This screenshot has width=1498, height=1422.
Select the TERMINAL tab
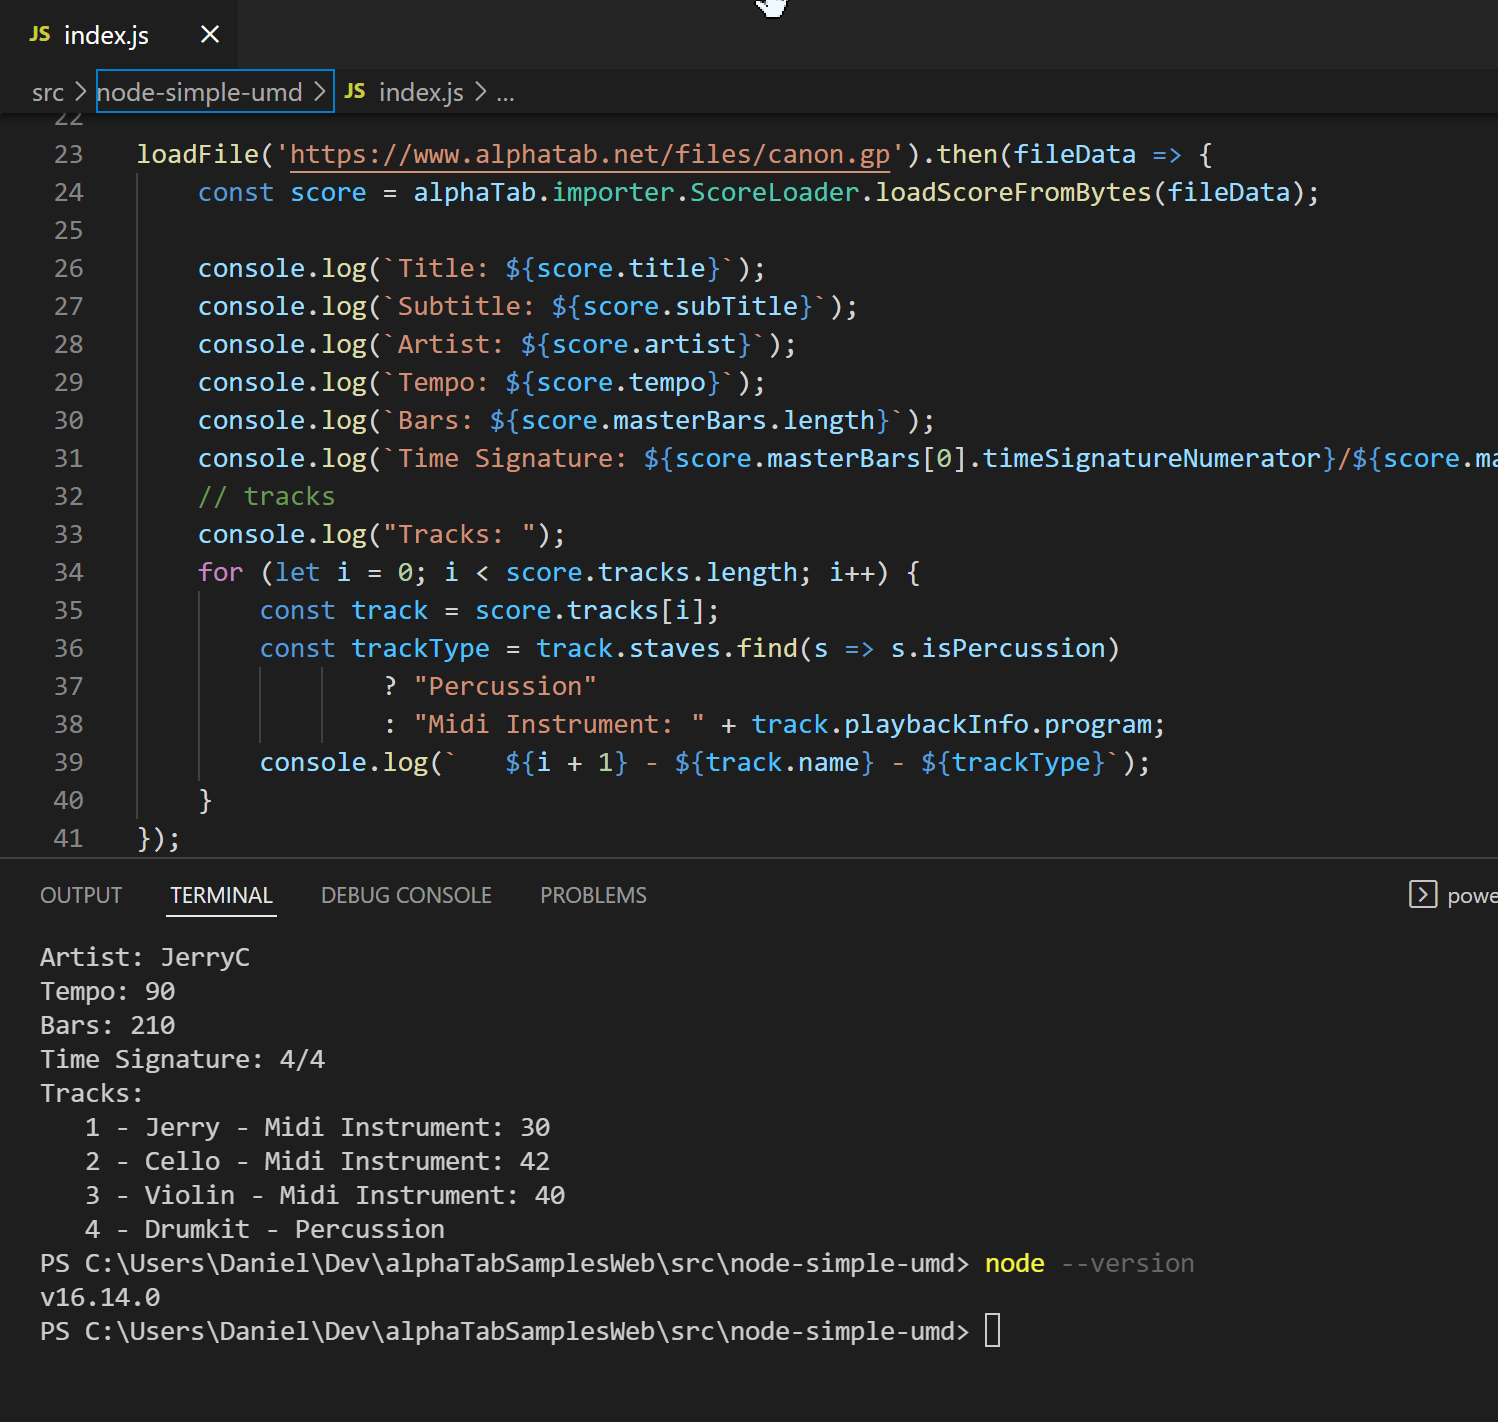[221, 895]
